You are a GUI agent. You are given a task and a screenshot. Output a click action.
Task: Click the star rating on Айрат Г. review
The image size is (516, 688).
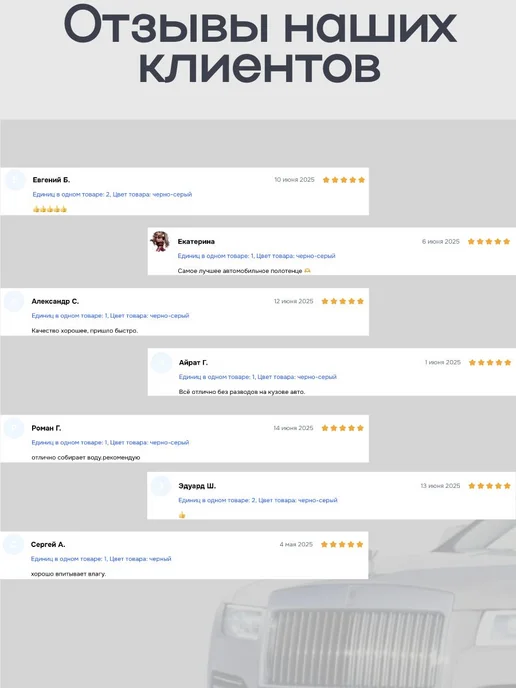490,362
